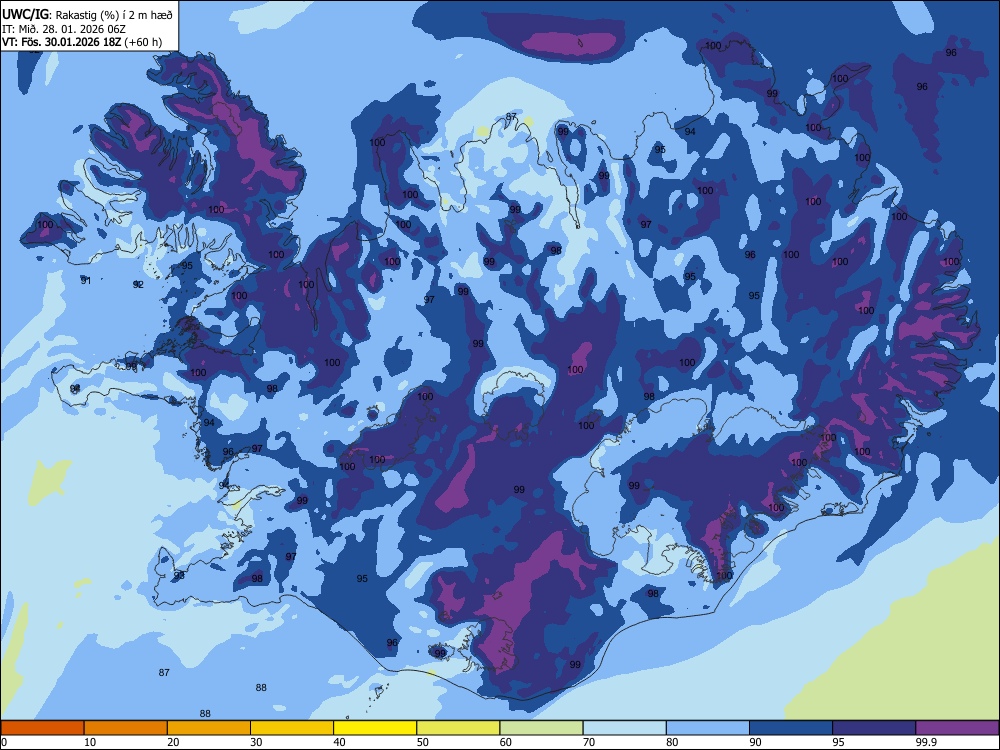Click the title text 'Rakastig (%) í 2 m hæð'
The width and height of the screenshot is (1000, 750).
(x=114, y=15)
